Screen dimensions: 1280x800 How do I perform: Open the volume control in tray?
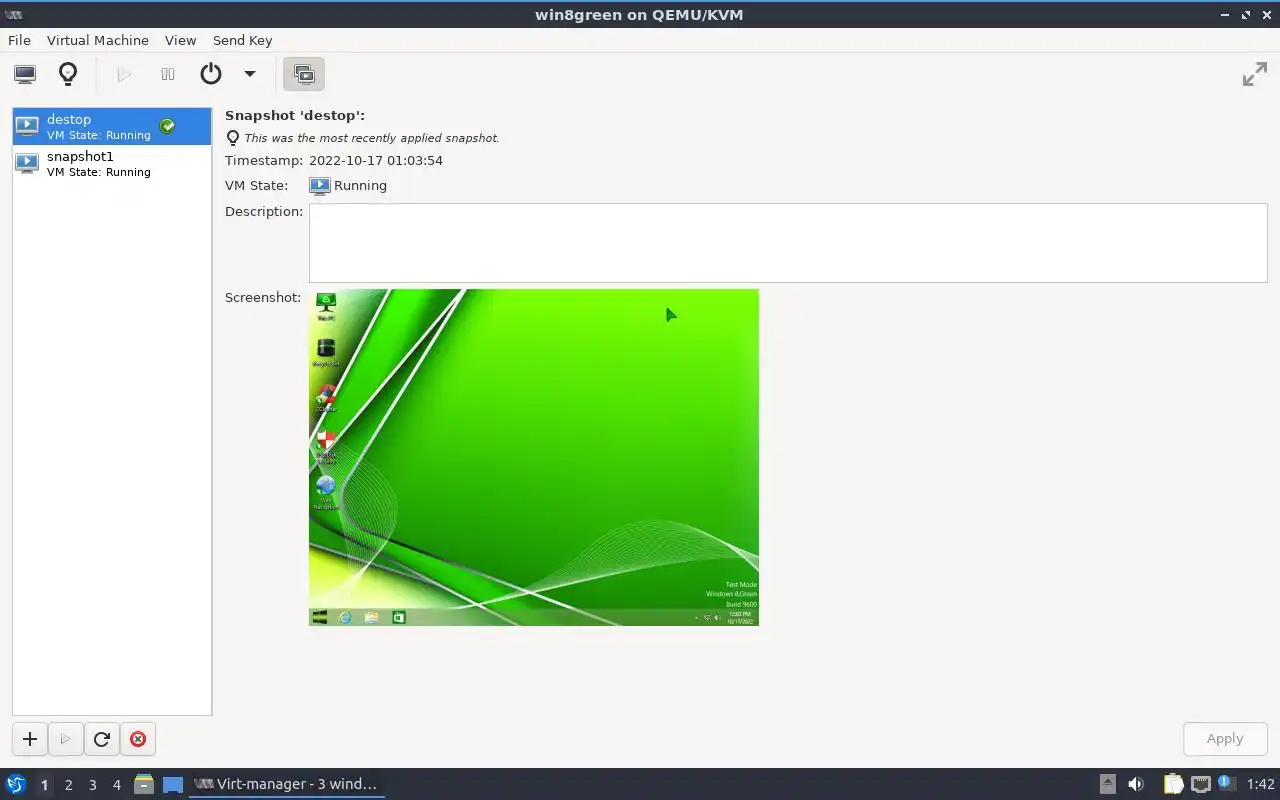point(1136,784)
